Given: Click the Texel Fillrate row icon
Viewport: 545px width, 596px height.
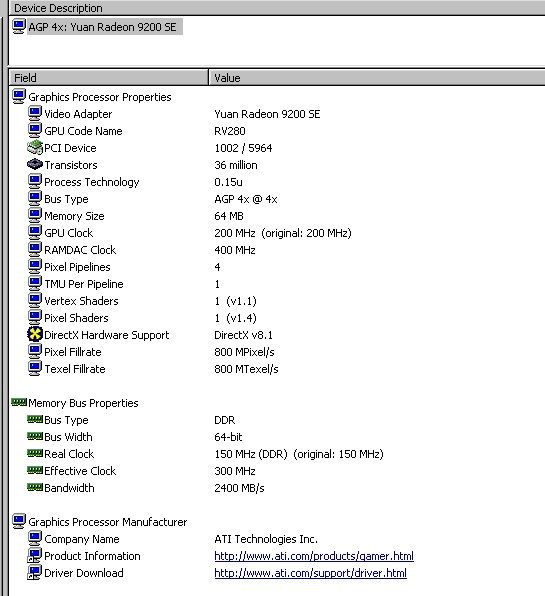Looking at the screenshot, I should tap(35, 369).
